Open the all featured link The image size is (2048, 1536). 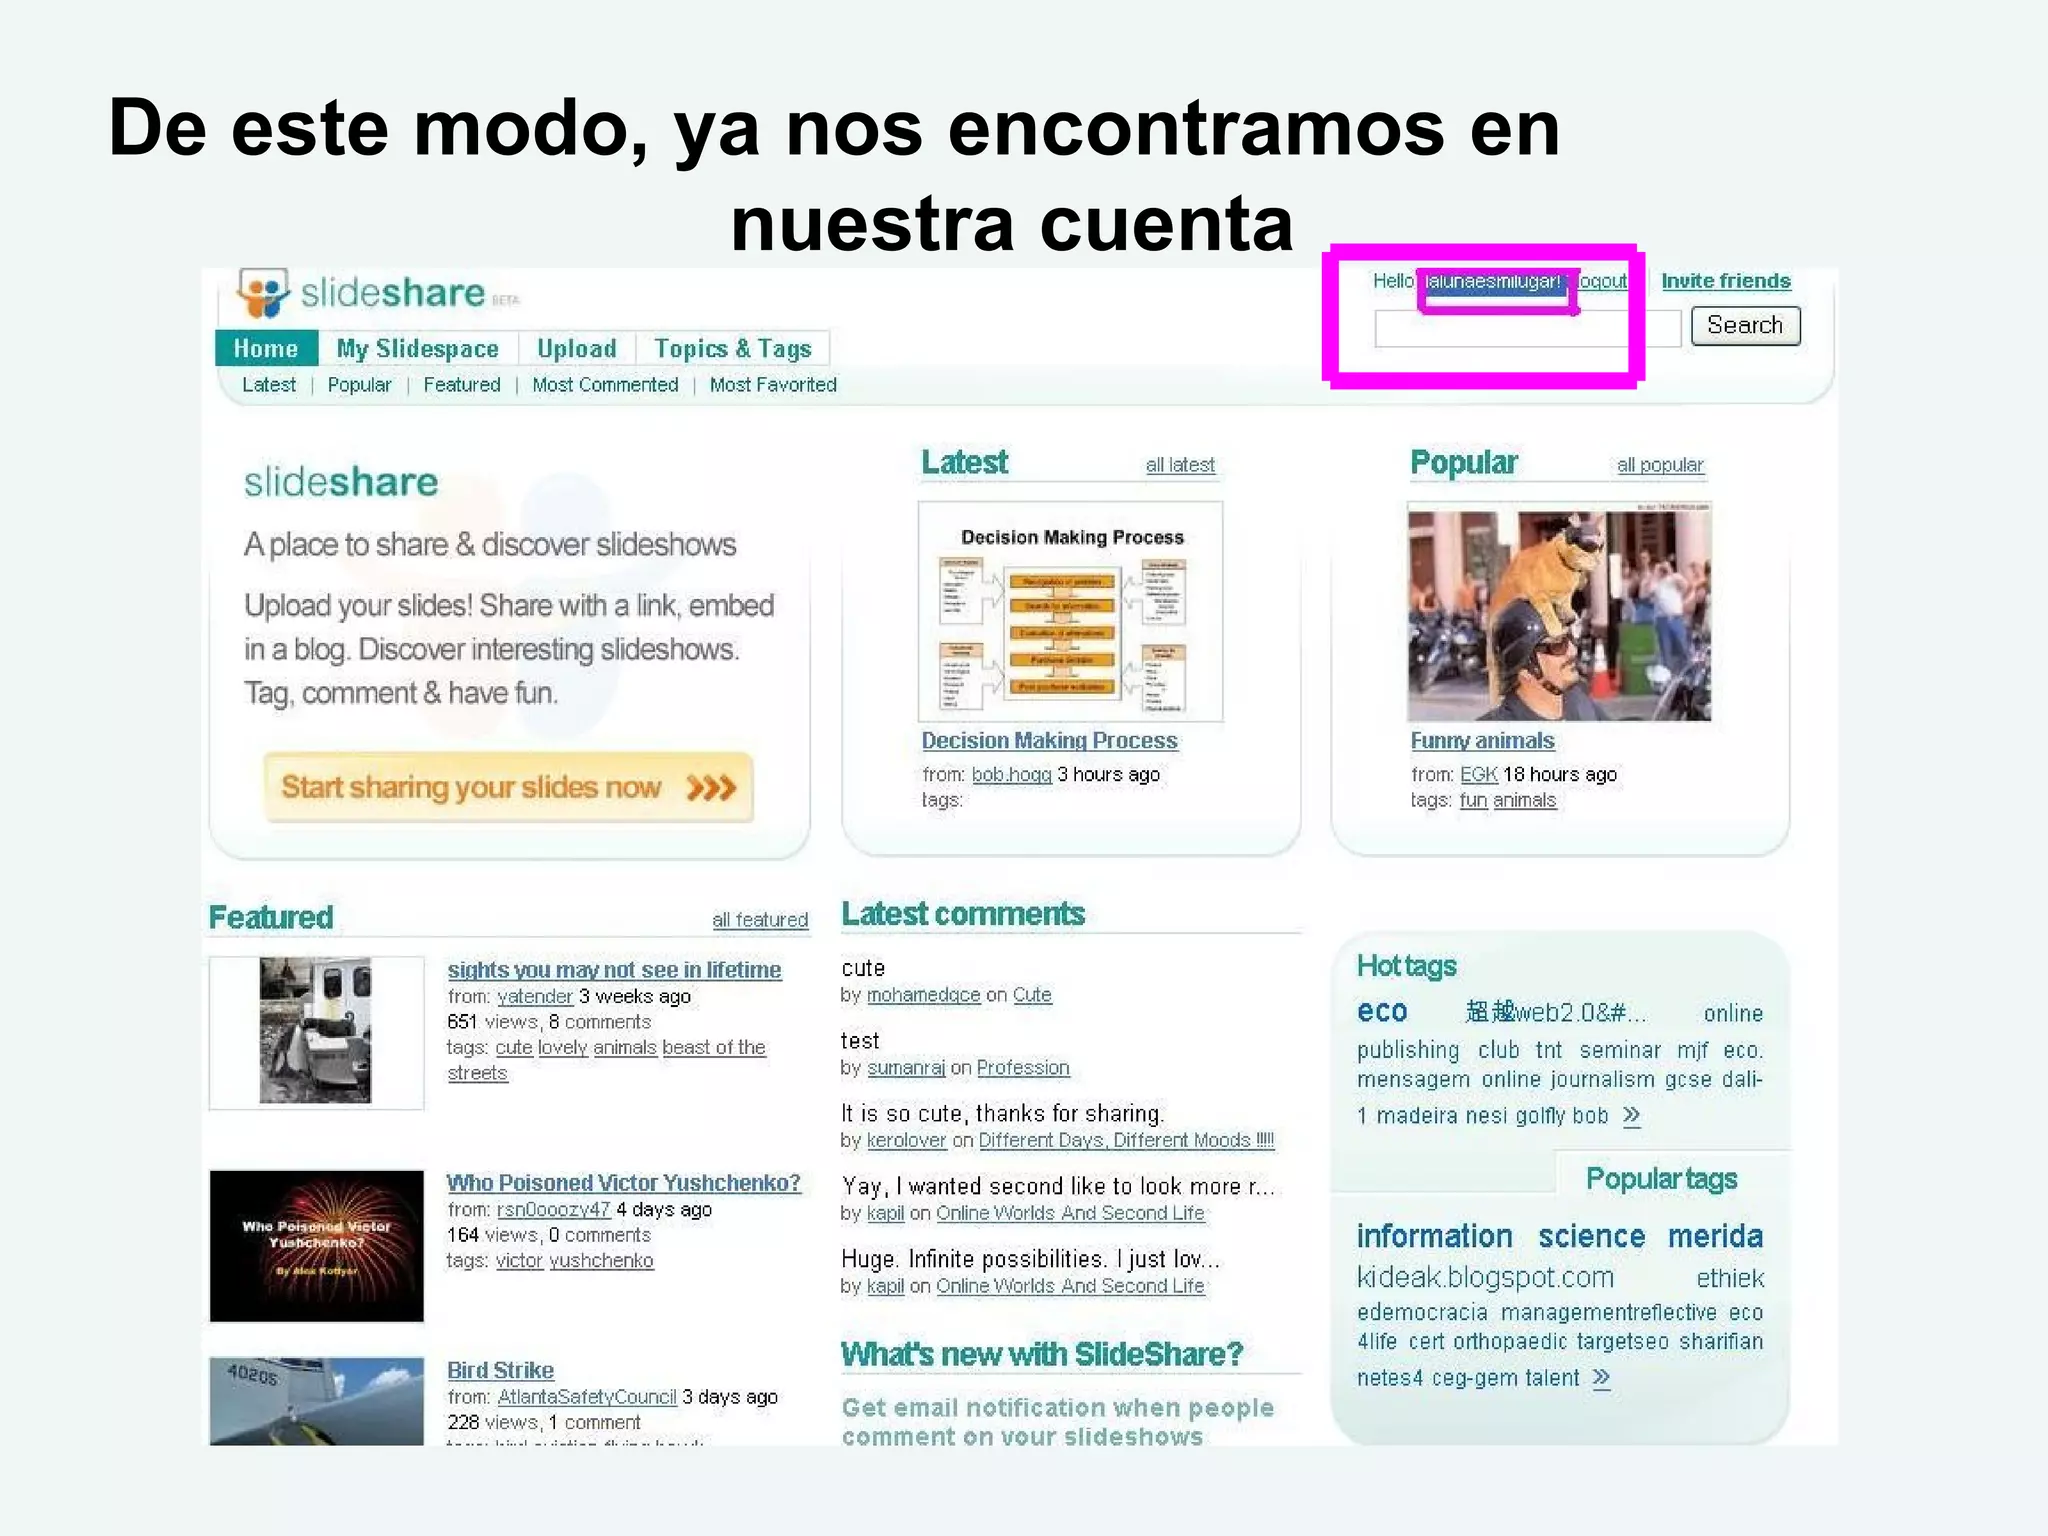(760, 920)
